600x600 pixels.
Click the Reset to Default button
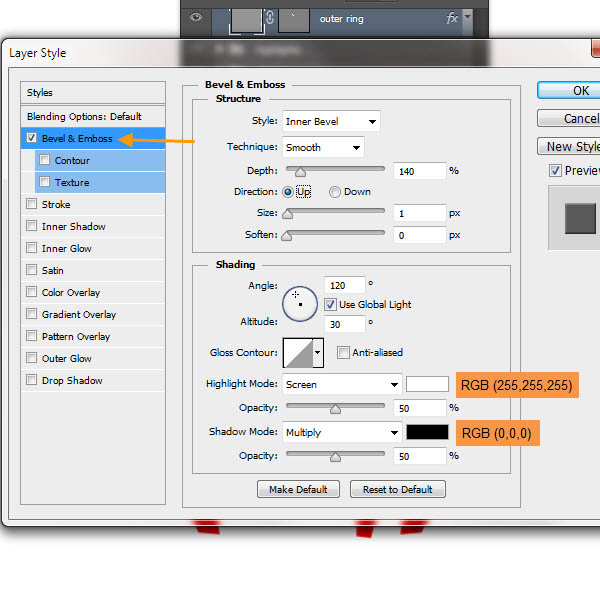(397, 489)
